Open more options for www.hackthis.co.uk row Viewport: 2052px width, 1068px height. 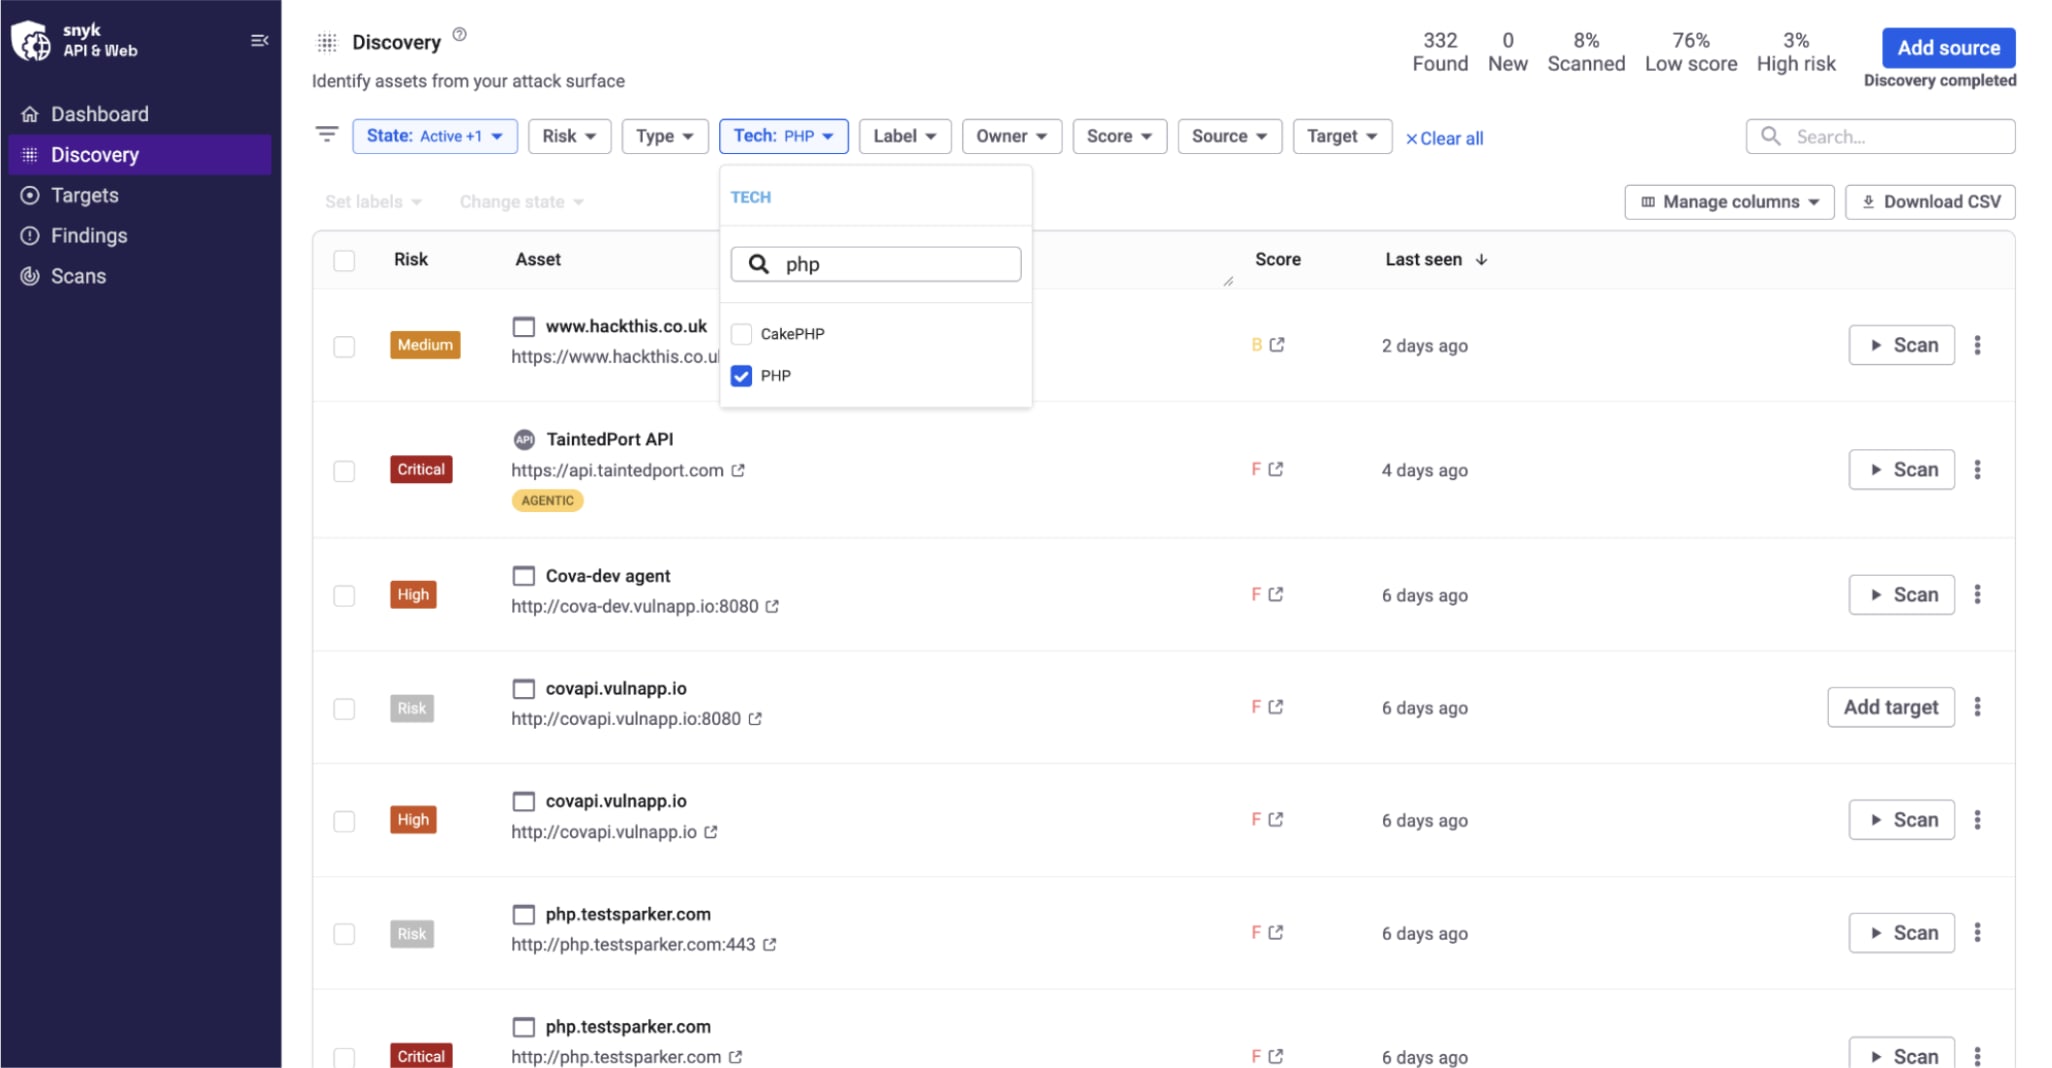click(x=1977, y=345)
